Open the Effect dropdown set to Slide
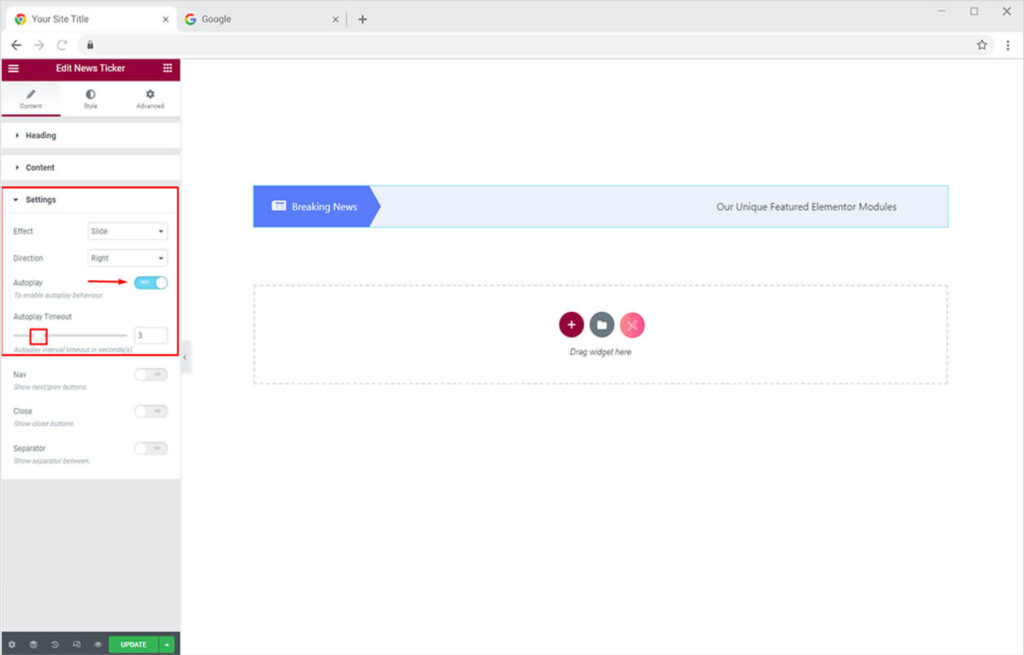Viewport: 1024px width, 655px height. click(x=128, y=231)
